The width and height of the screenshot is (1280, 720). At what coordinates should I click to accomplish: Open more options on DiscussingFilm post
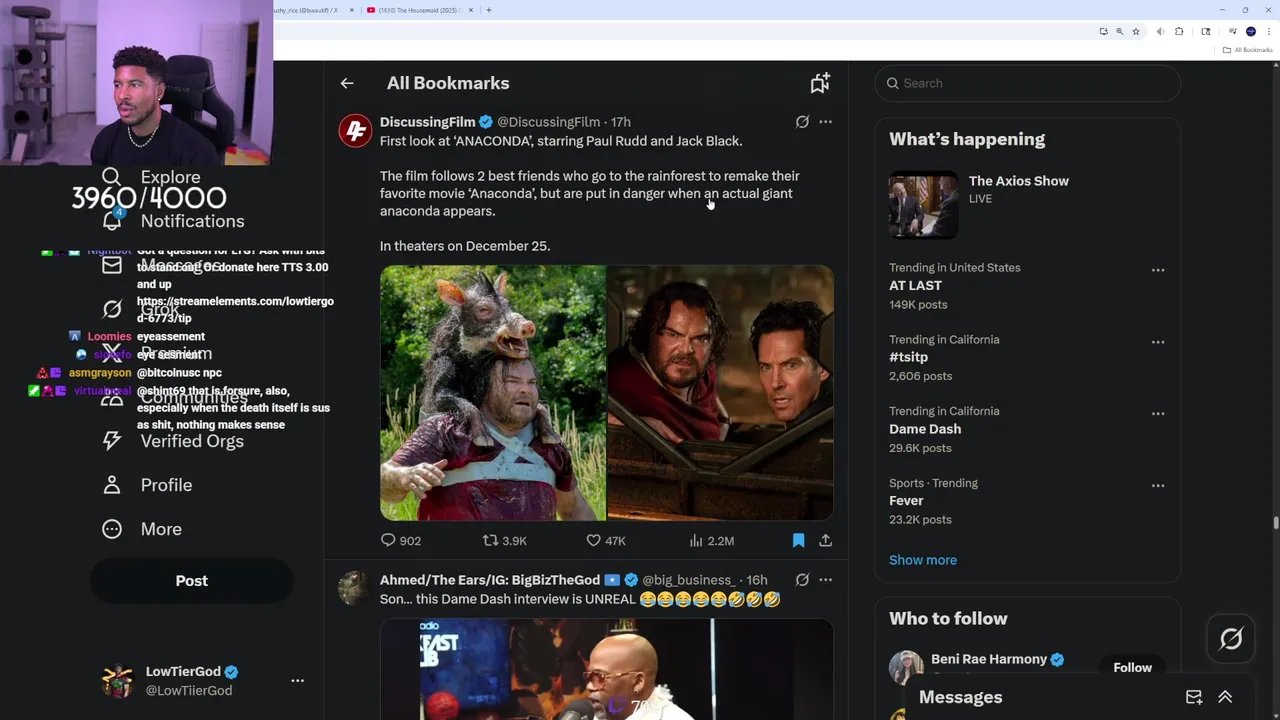(x=825, y=121)
